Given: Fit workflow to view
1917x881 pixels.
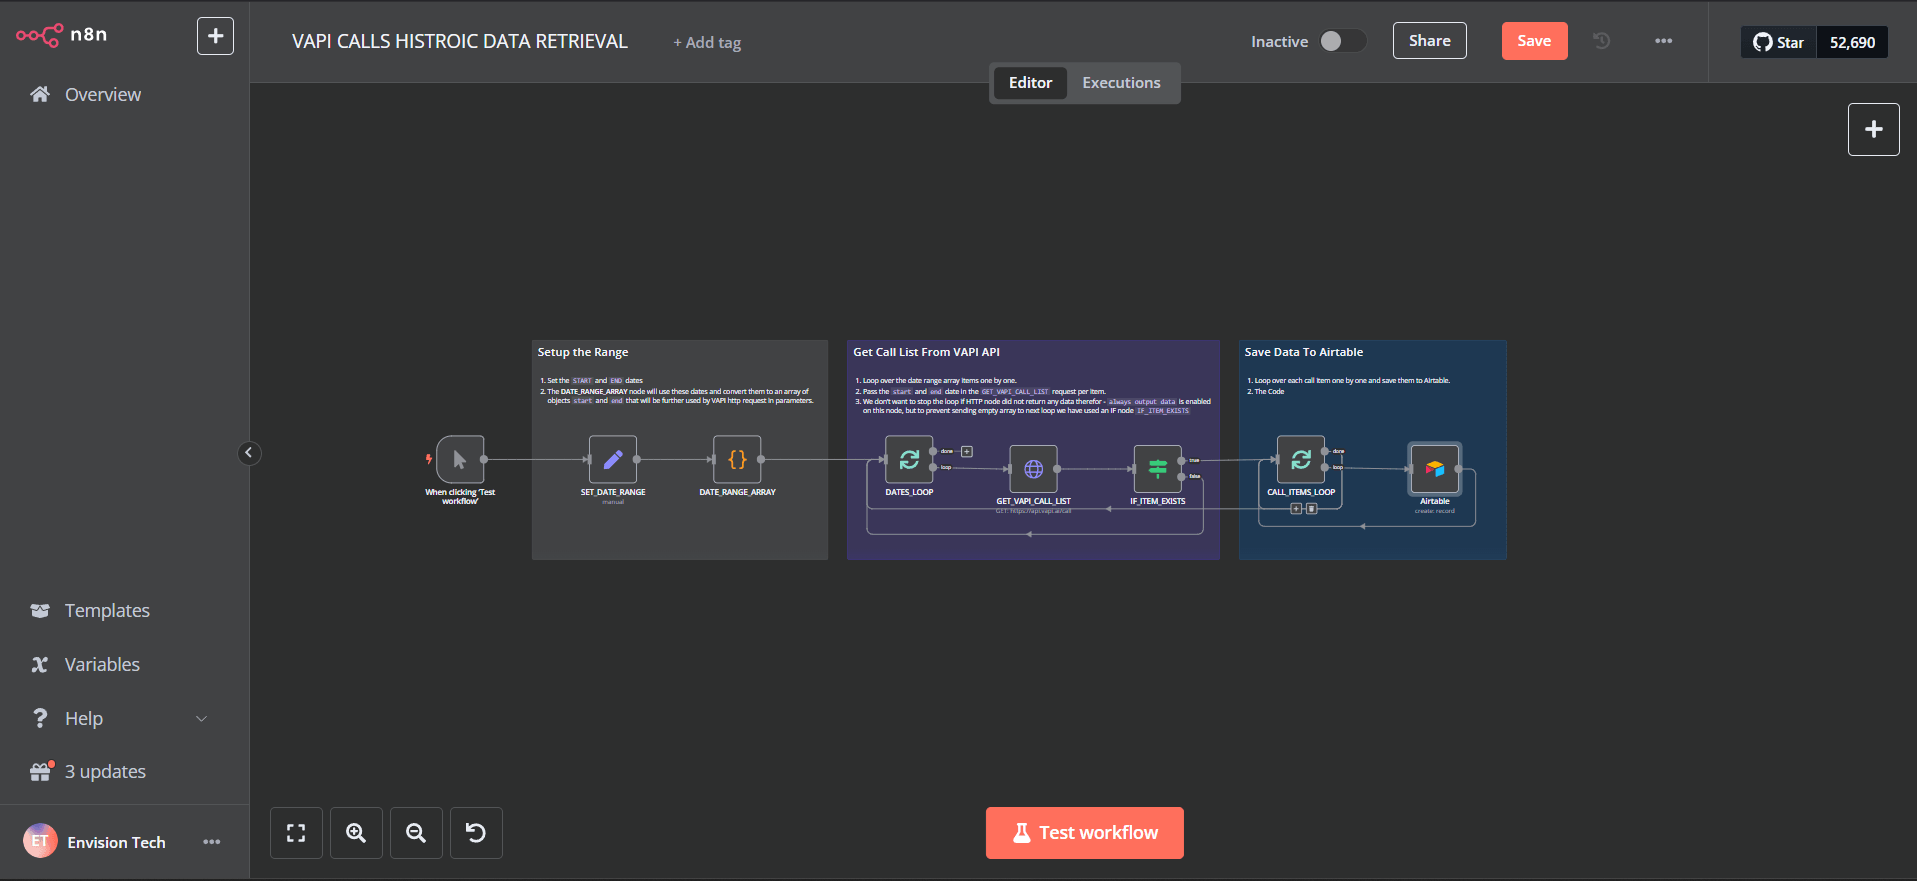Looking at the screenshot, I should coord(296,833).
